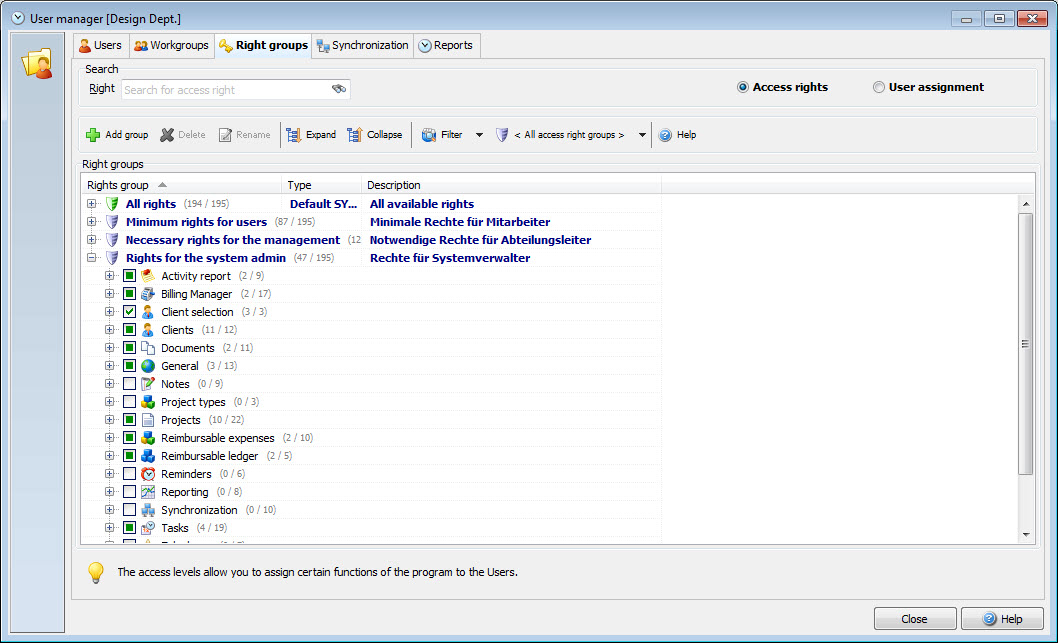Enable the Notes rights checkbox
The width and height of the screenshot is (1058, 643).
click(x=129, y=384)
